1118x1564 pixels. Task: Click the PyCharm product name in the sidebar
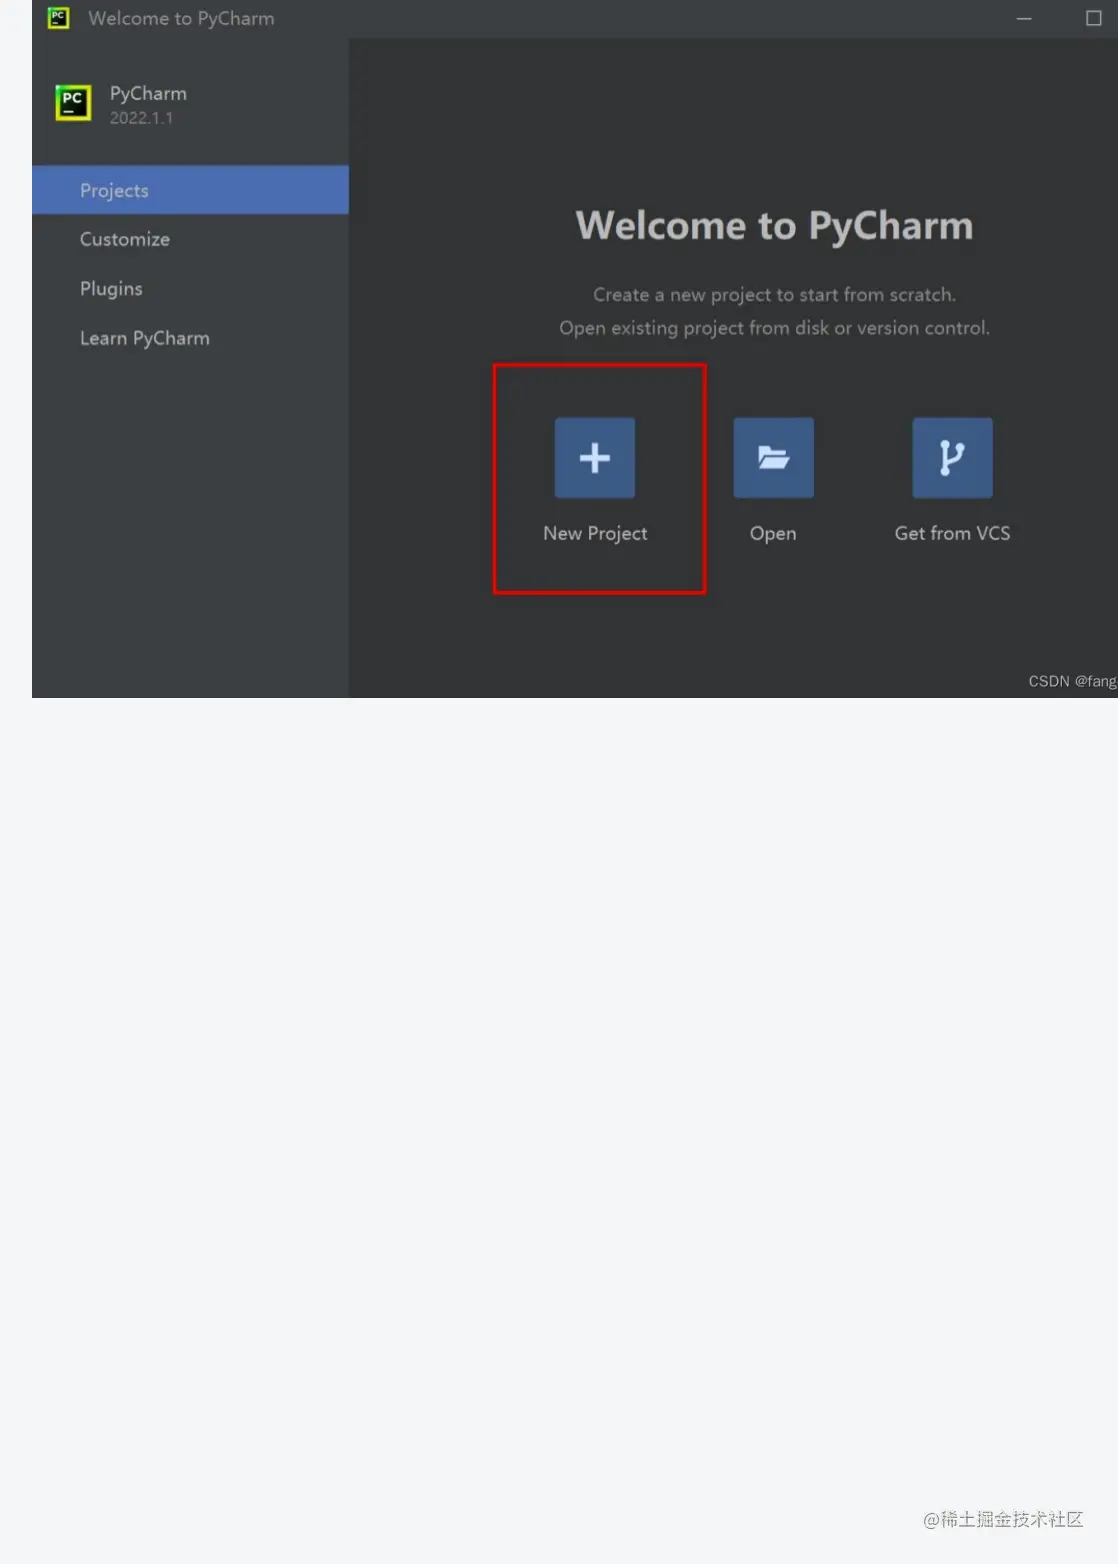[148, 93]
